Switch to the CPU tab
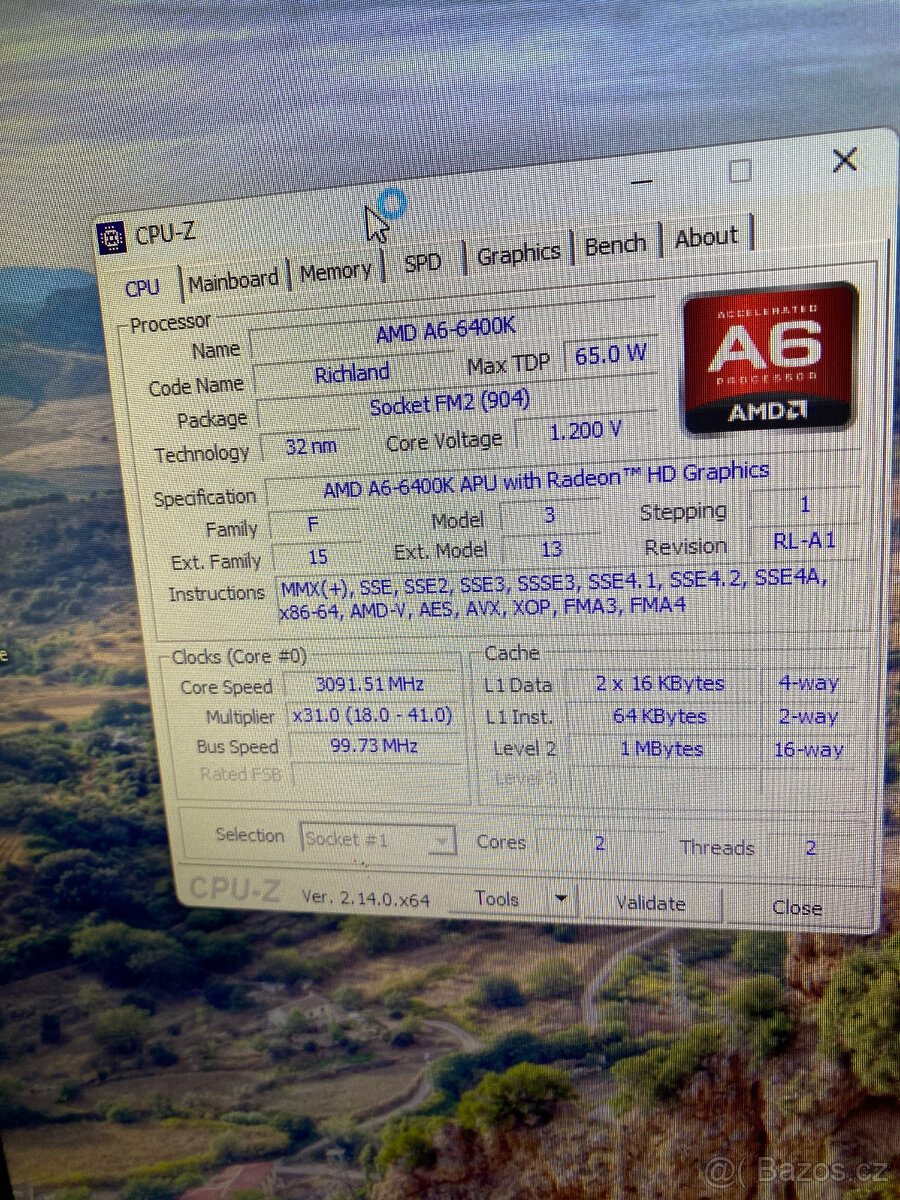 pyautogui.click(x=142, y=288)
